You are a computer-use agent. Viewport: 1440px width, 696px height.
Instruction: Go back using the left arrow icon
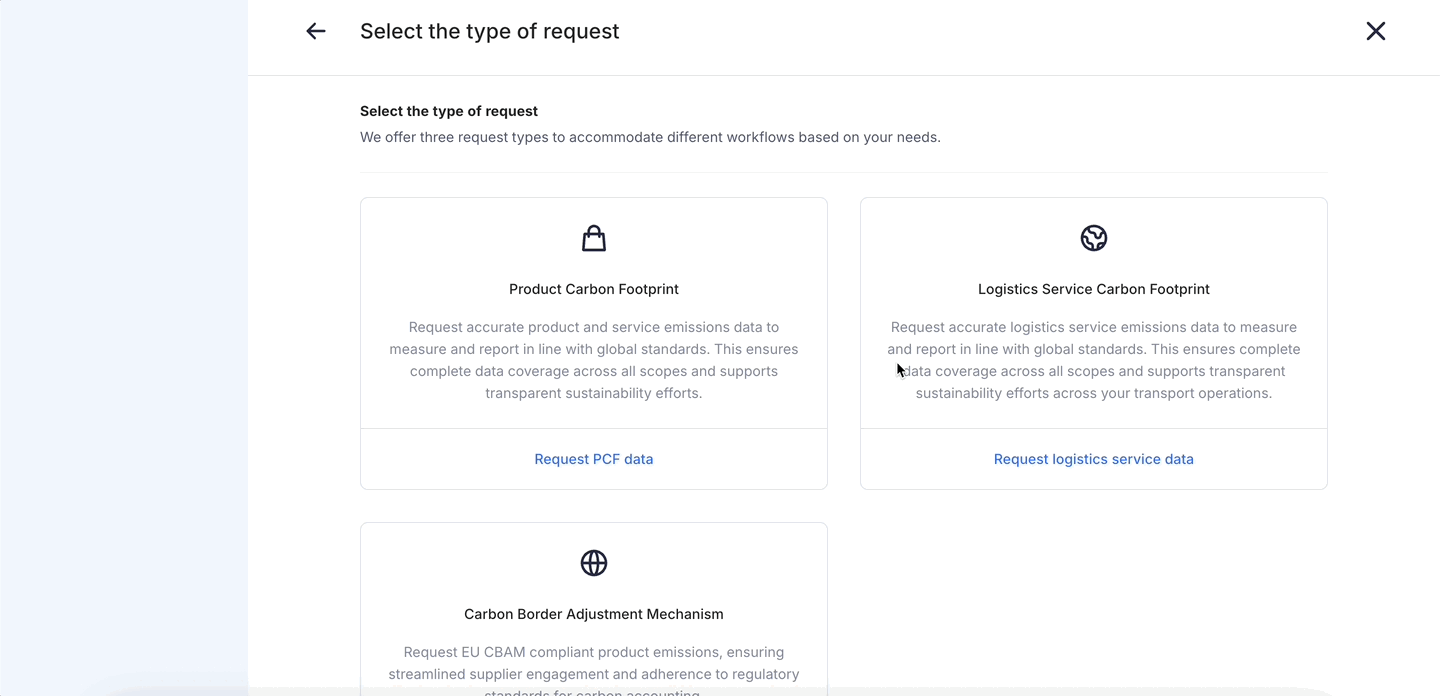tap(316, 31)
